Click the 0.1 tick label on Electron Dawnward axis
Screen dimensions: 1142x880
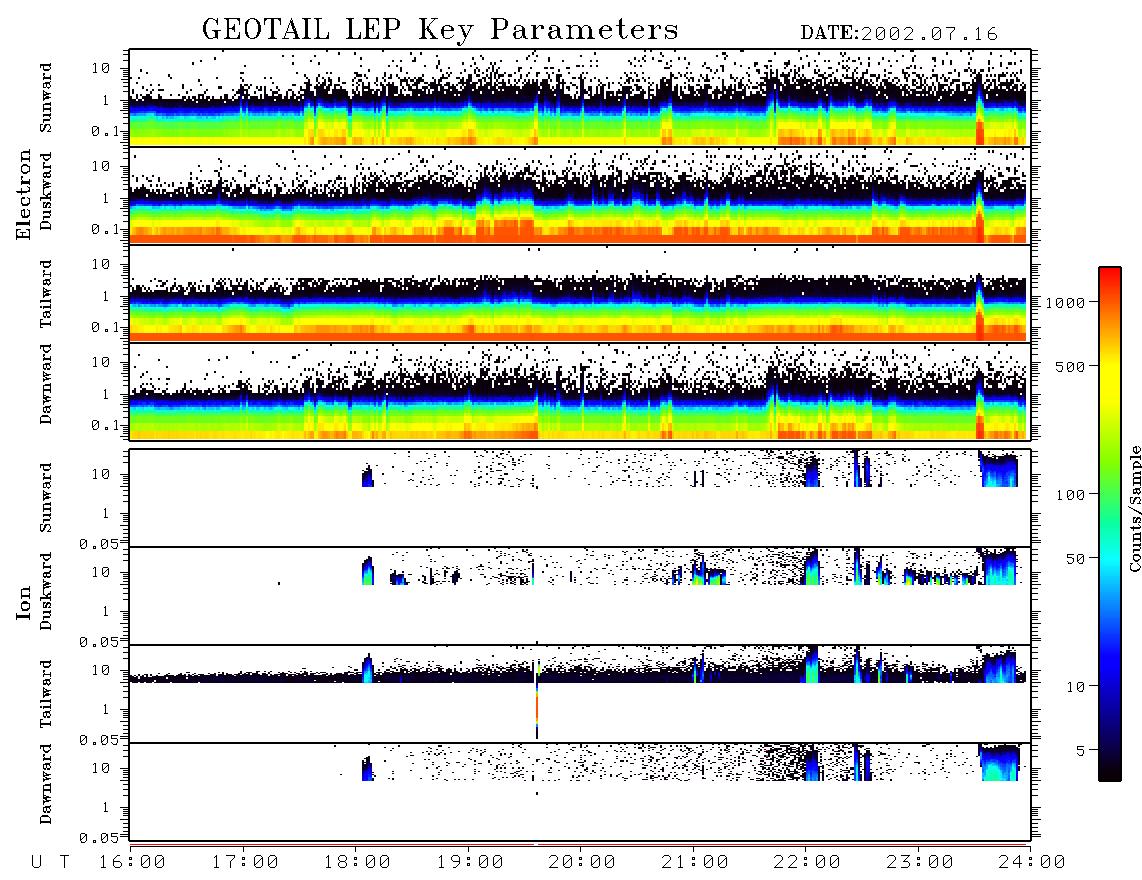pyautogui.click(x=105, y=425)
